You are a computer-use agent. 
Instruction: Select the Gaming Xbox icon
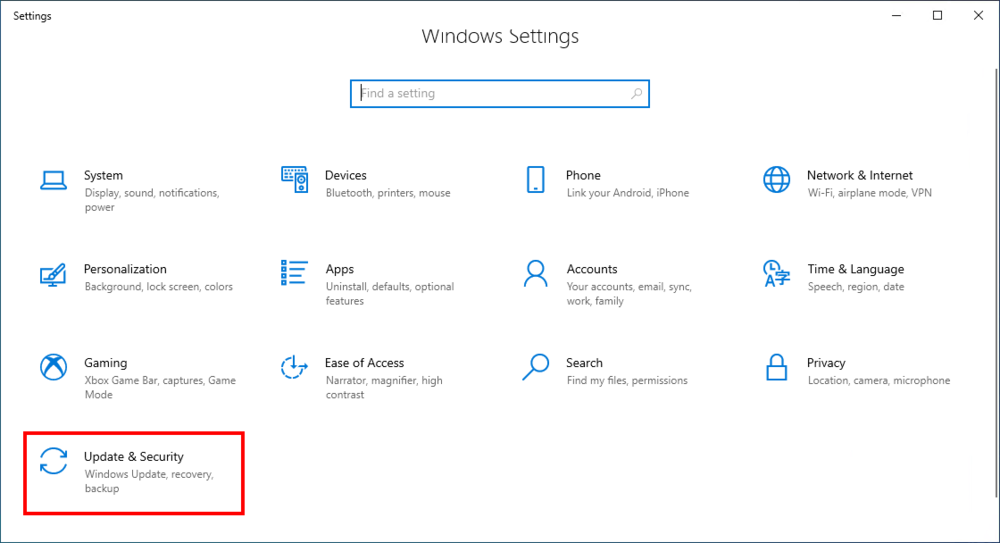tap(53, 368)
